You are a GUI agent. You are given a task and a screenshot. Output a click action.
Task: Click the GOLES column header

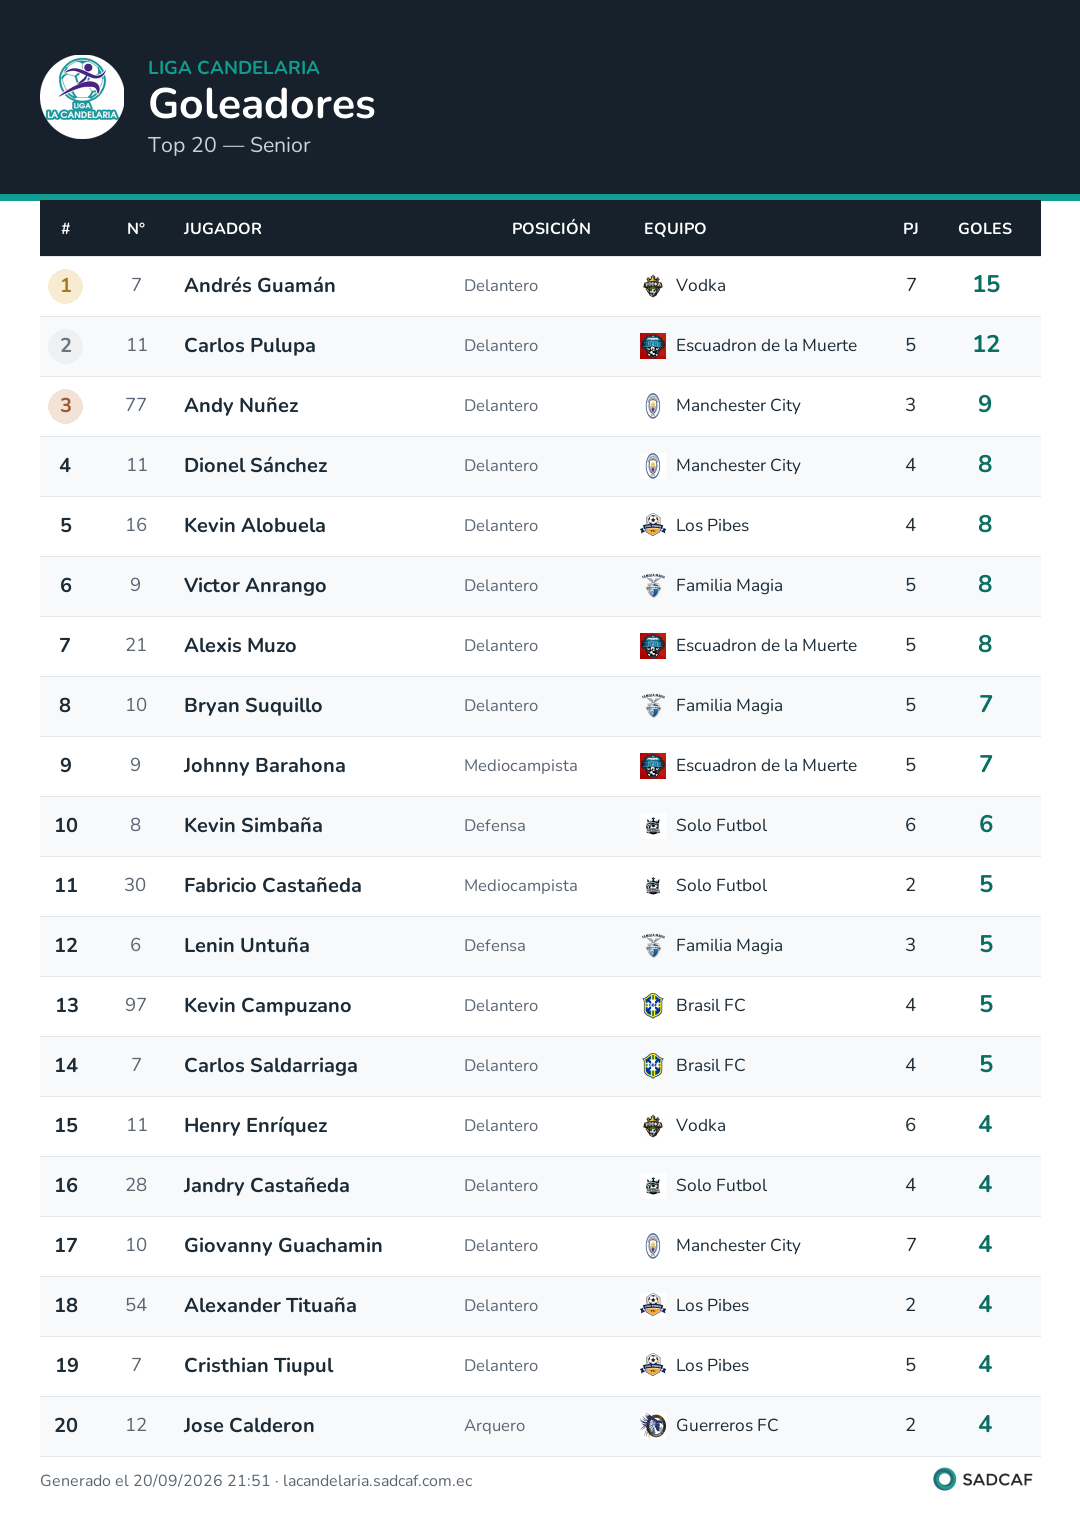(x=985, y=229)
